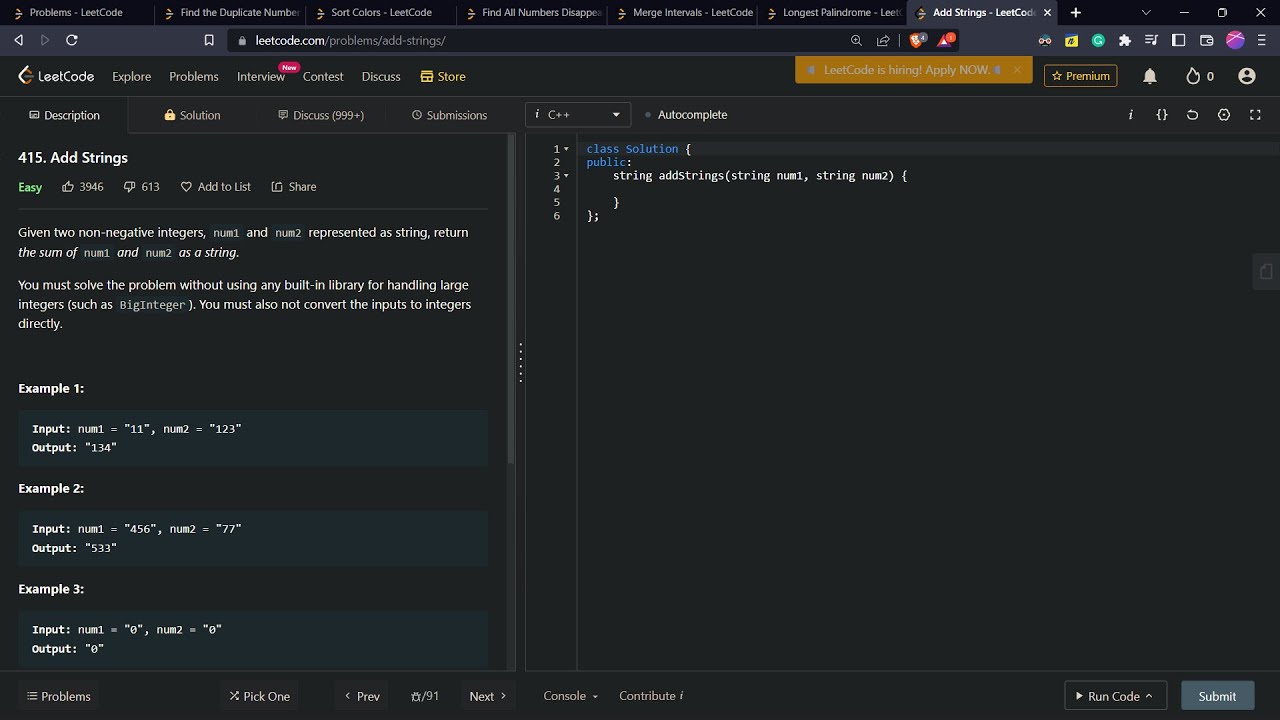Switch to the Submissions tab
Screen dimensions: 1280x720
pos(449,115)
